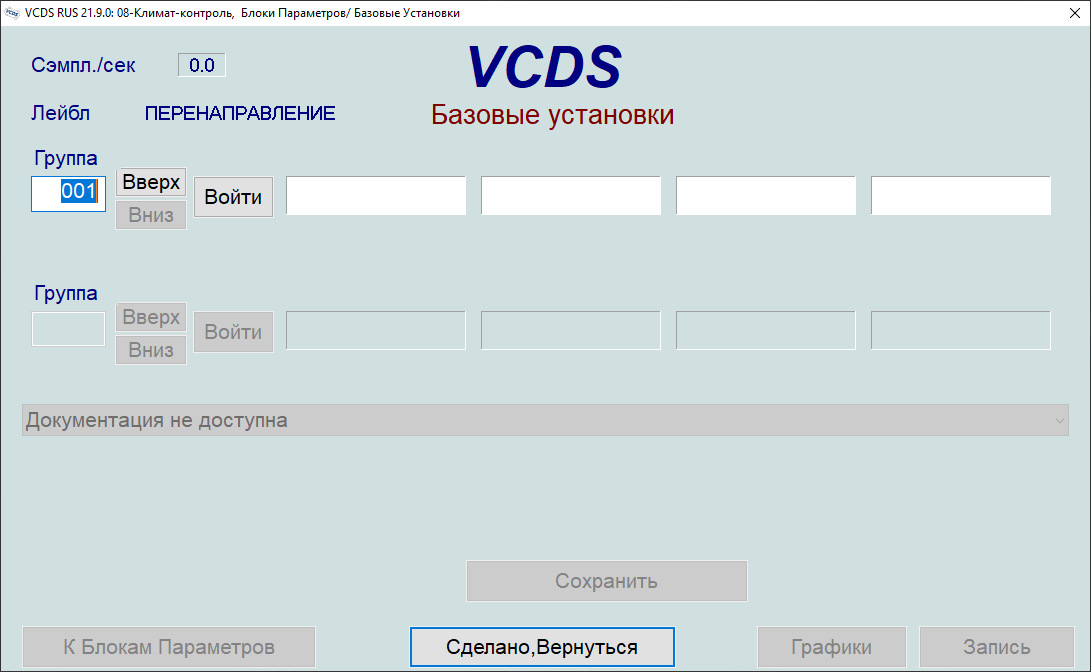Click the lower Вниз group button
The width and height of the screenshot is (1091, 672).
point(151,350)
